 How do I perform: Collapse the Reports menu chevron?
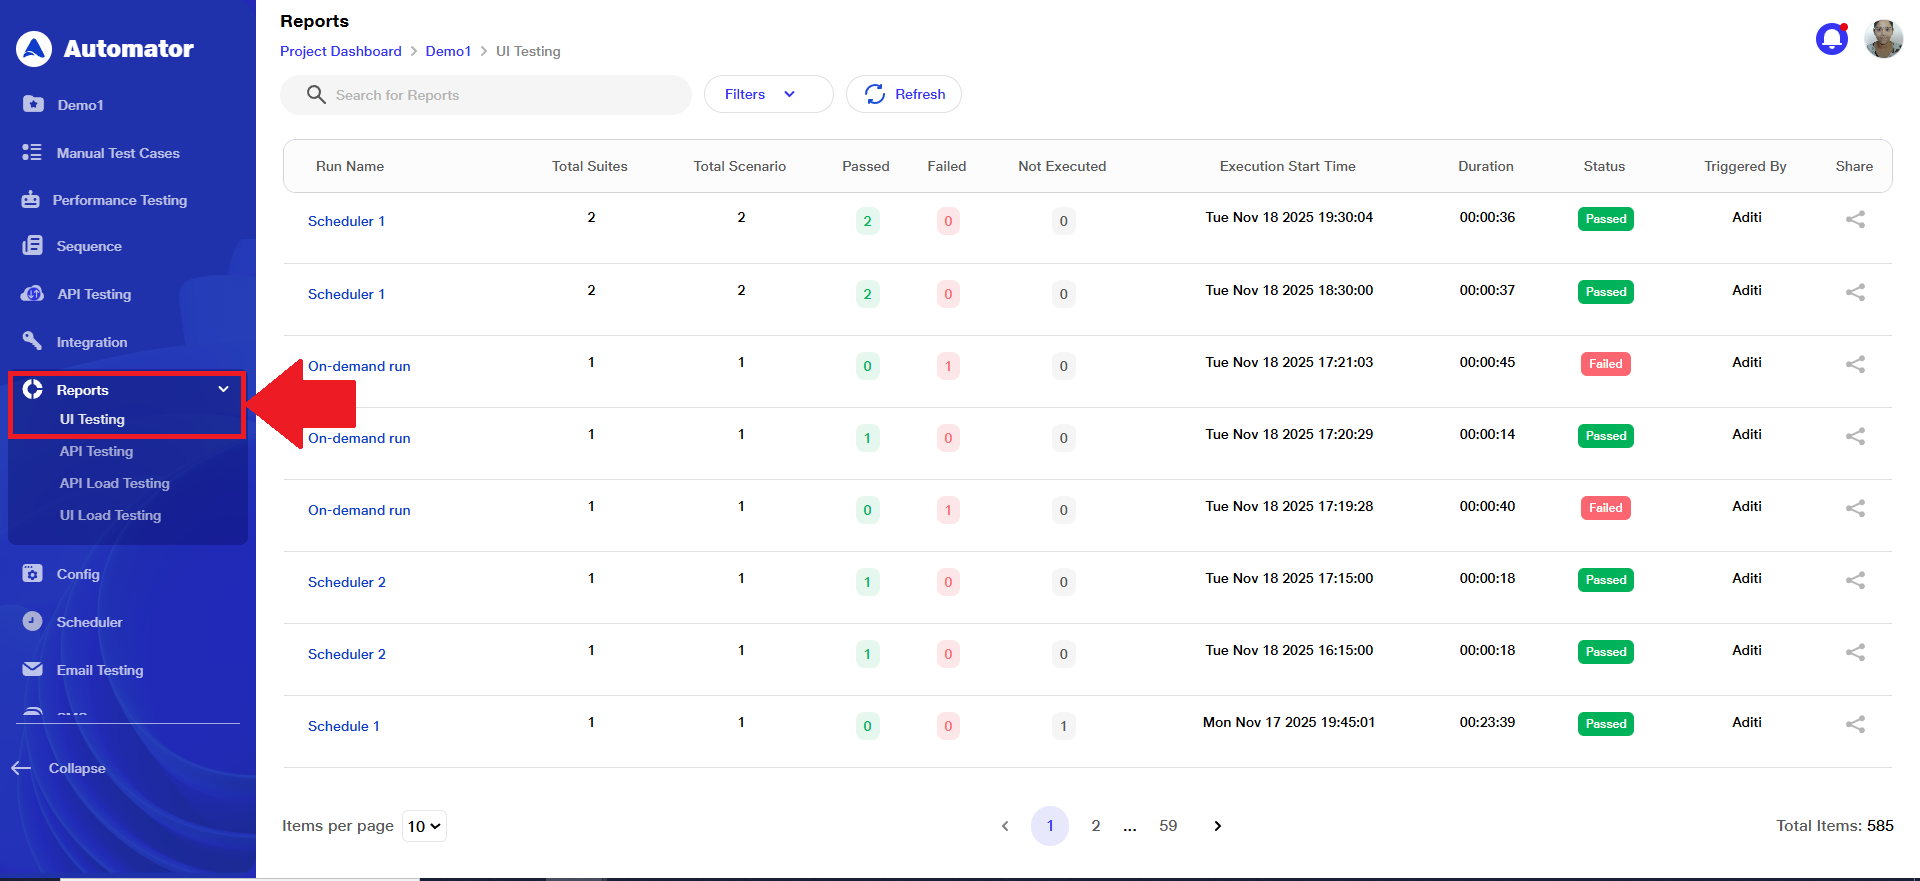(223, 390)
